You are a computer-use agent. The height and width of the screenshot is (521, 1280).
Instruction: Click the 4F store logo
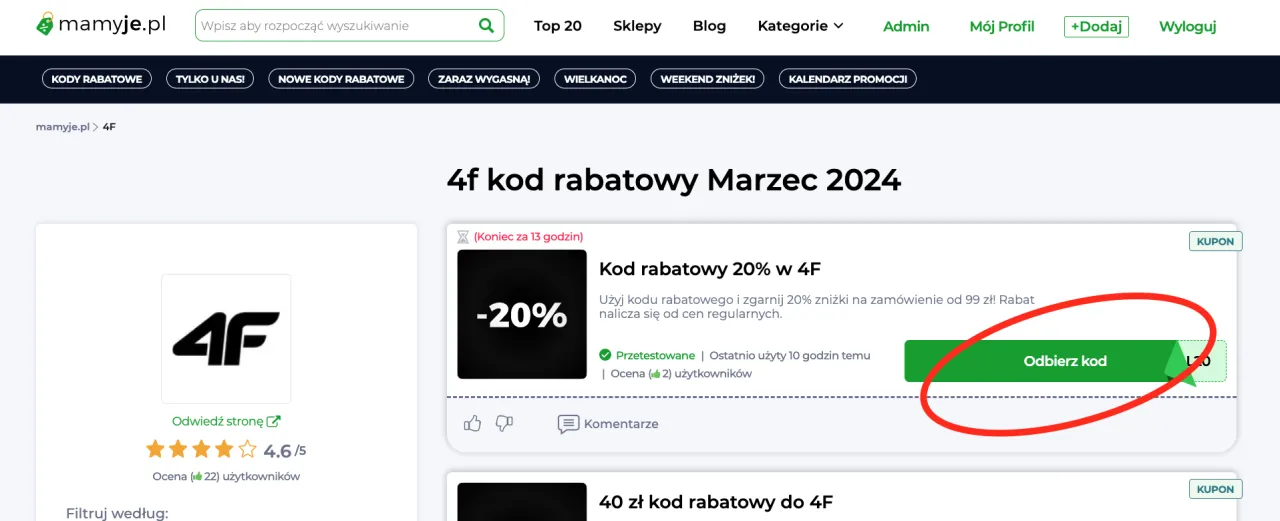(x=226, y=338)
